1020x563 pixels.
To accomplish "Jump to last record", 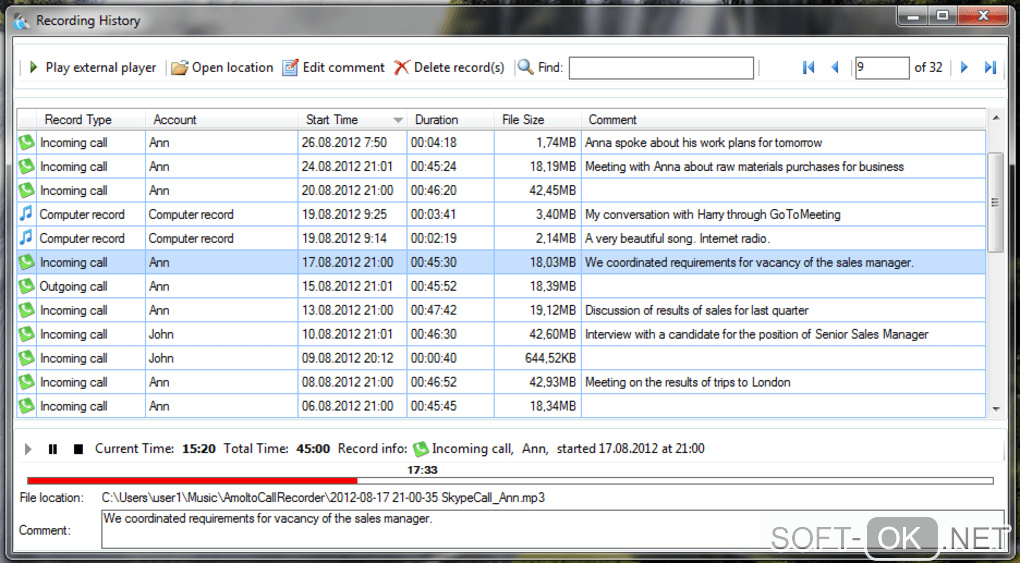I will [990, 67].
